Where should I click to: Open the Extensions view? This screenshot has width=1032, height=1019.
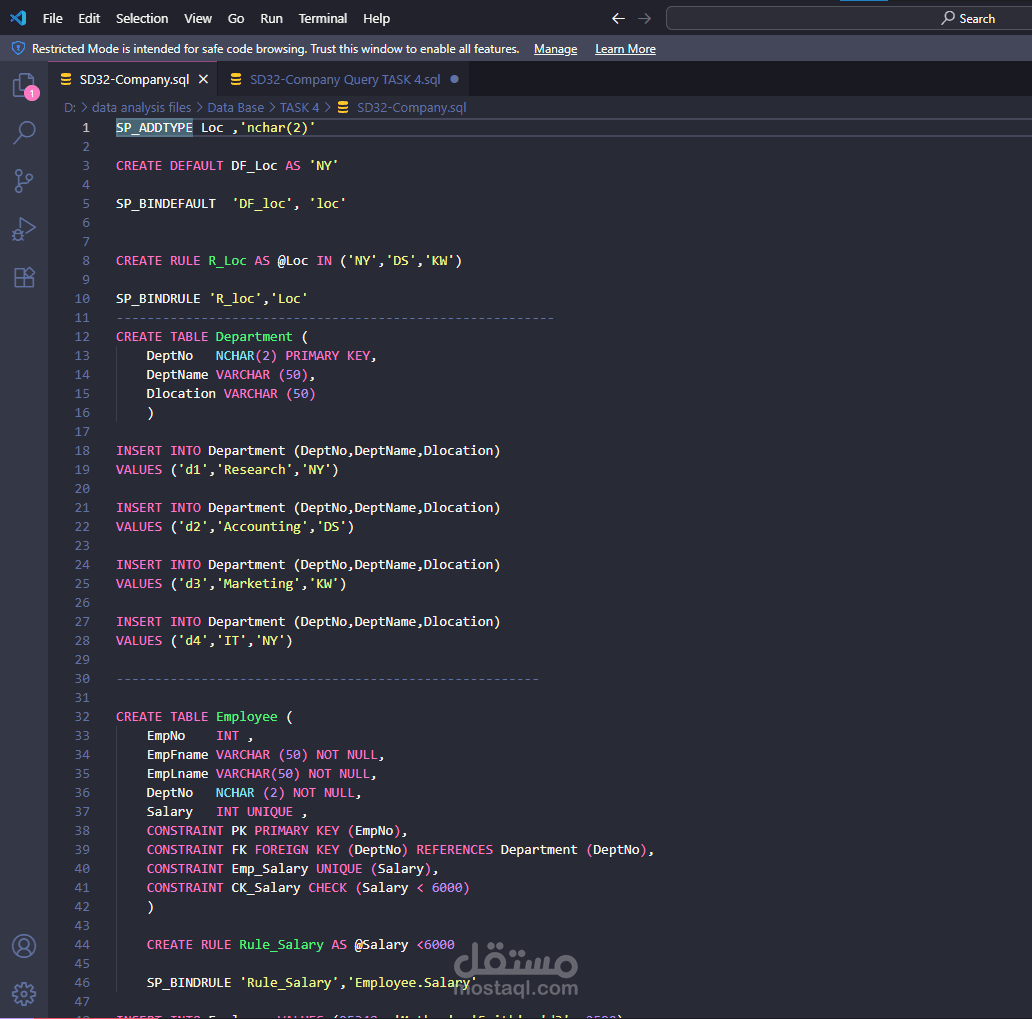point(24,277)
